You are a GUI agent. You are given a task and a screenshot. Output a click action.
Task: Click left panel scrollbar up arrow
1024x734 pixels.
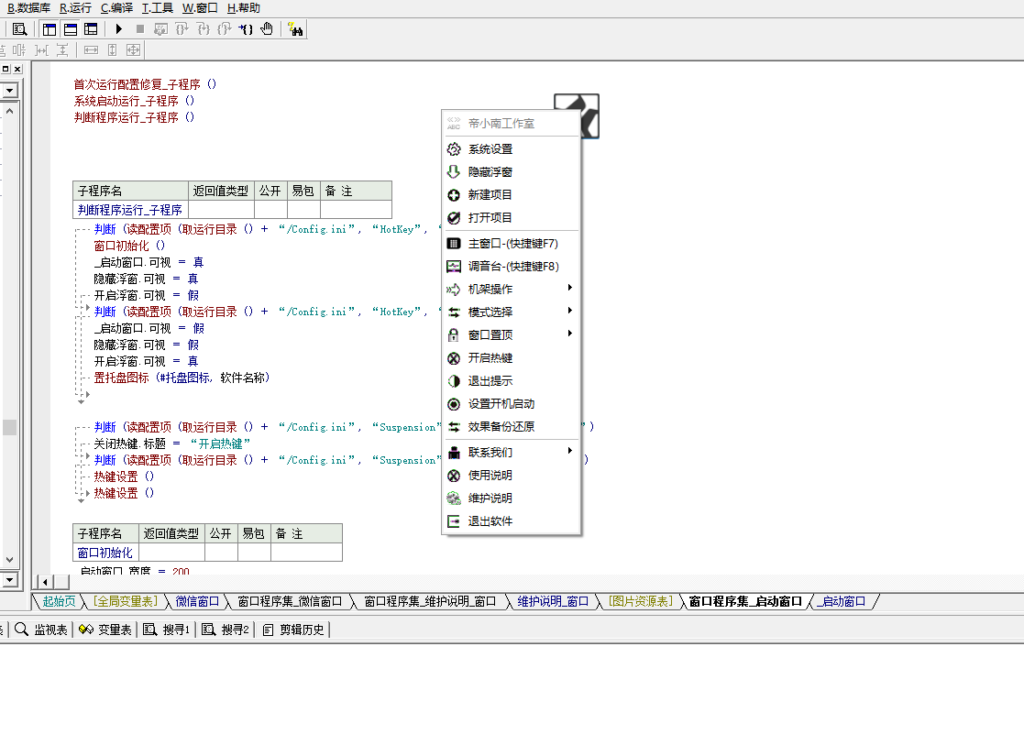coord(9,111)
